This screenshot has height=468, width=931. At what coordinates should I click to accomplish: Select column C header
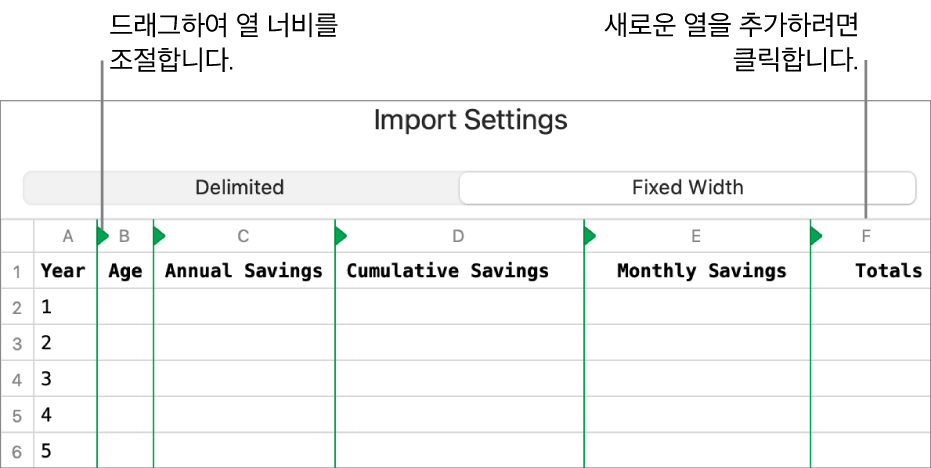click(x=244, y=237)
